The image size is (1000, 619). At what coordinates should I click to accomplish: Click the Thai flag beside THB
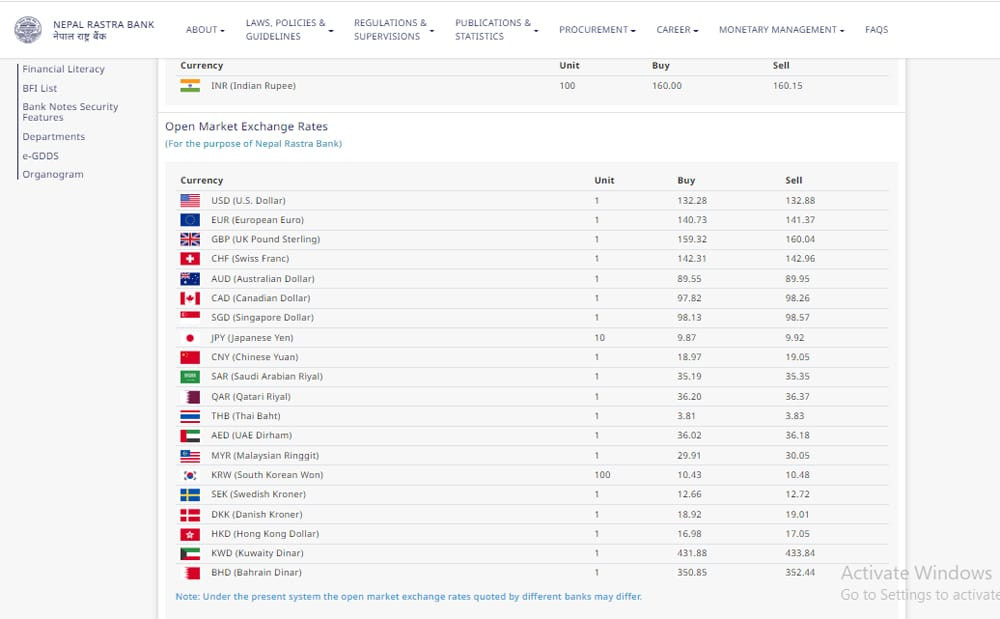[190, 416]
